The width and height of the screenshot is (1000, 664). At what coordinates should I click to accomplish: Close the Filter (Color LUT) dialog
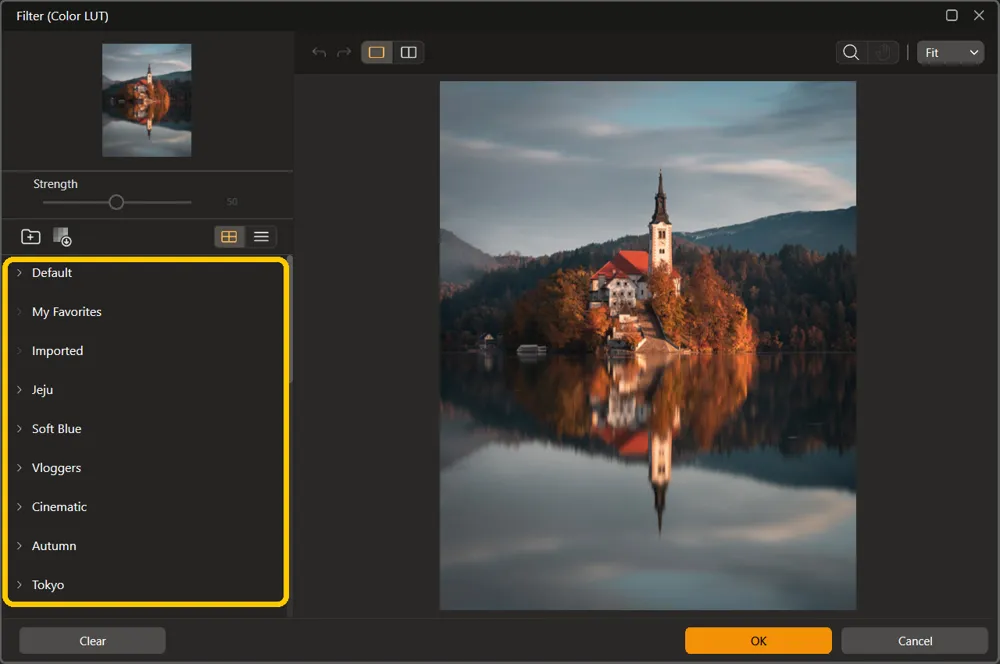pos(979,15)
